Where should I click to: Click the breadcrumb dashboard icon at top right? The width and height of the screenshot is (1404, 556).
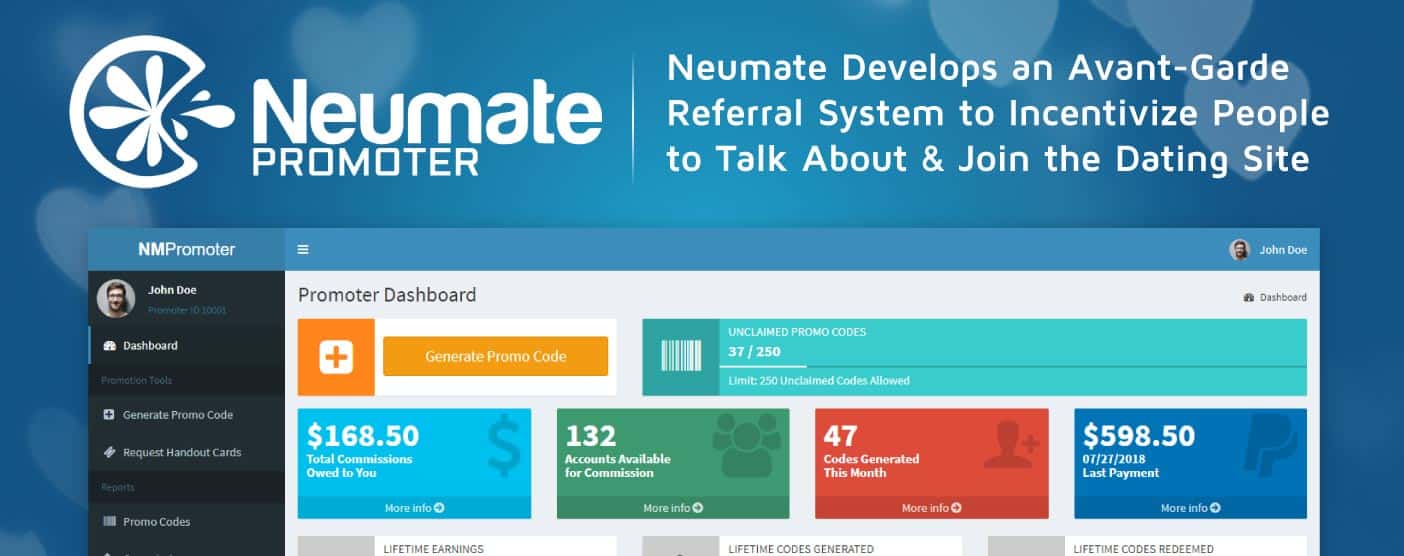point(1249,298)
